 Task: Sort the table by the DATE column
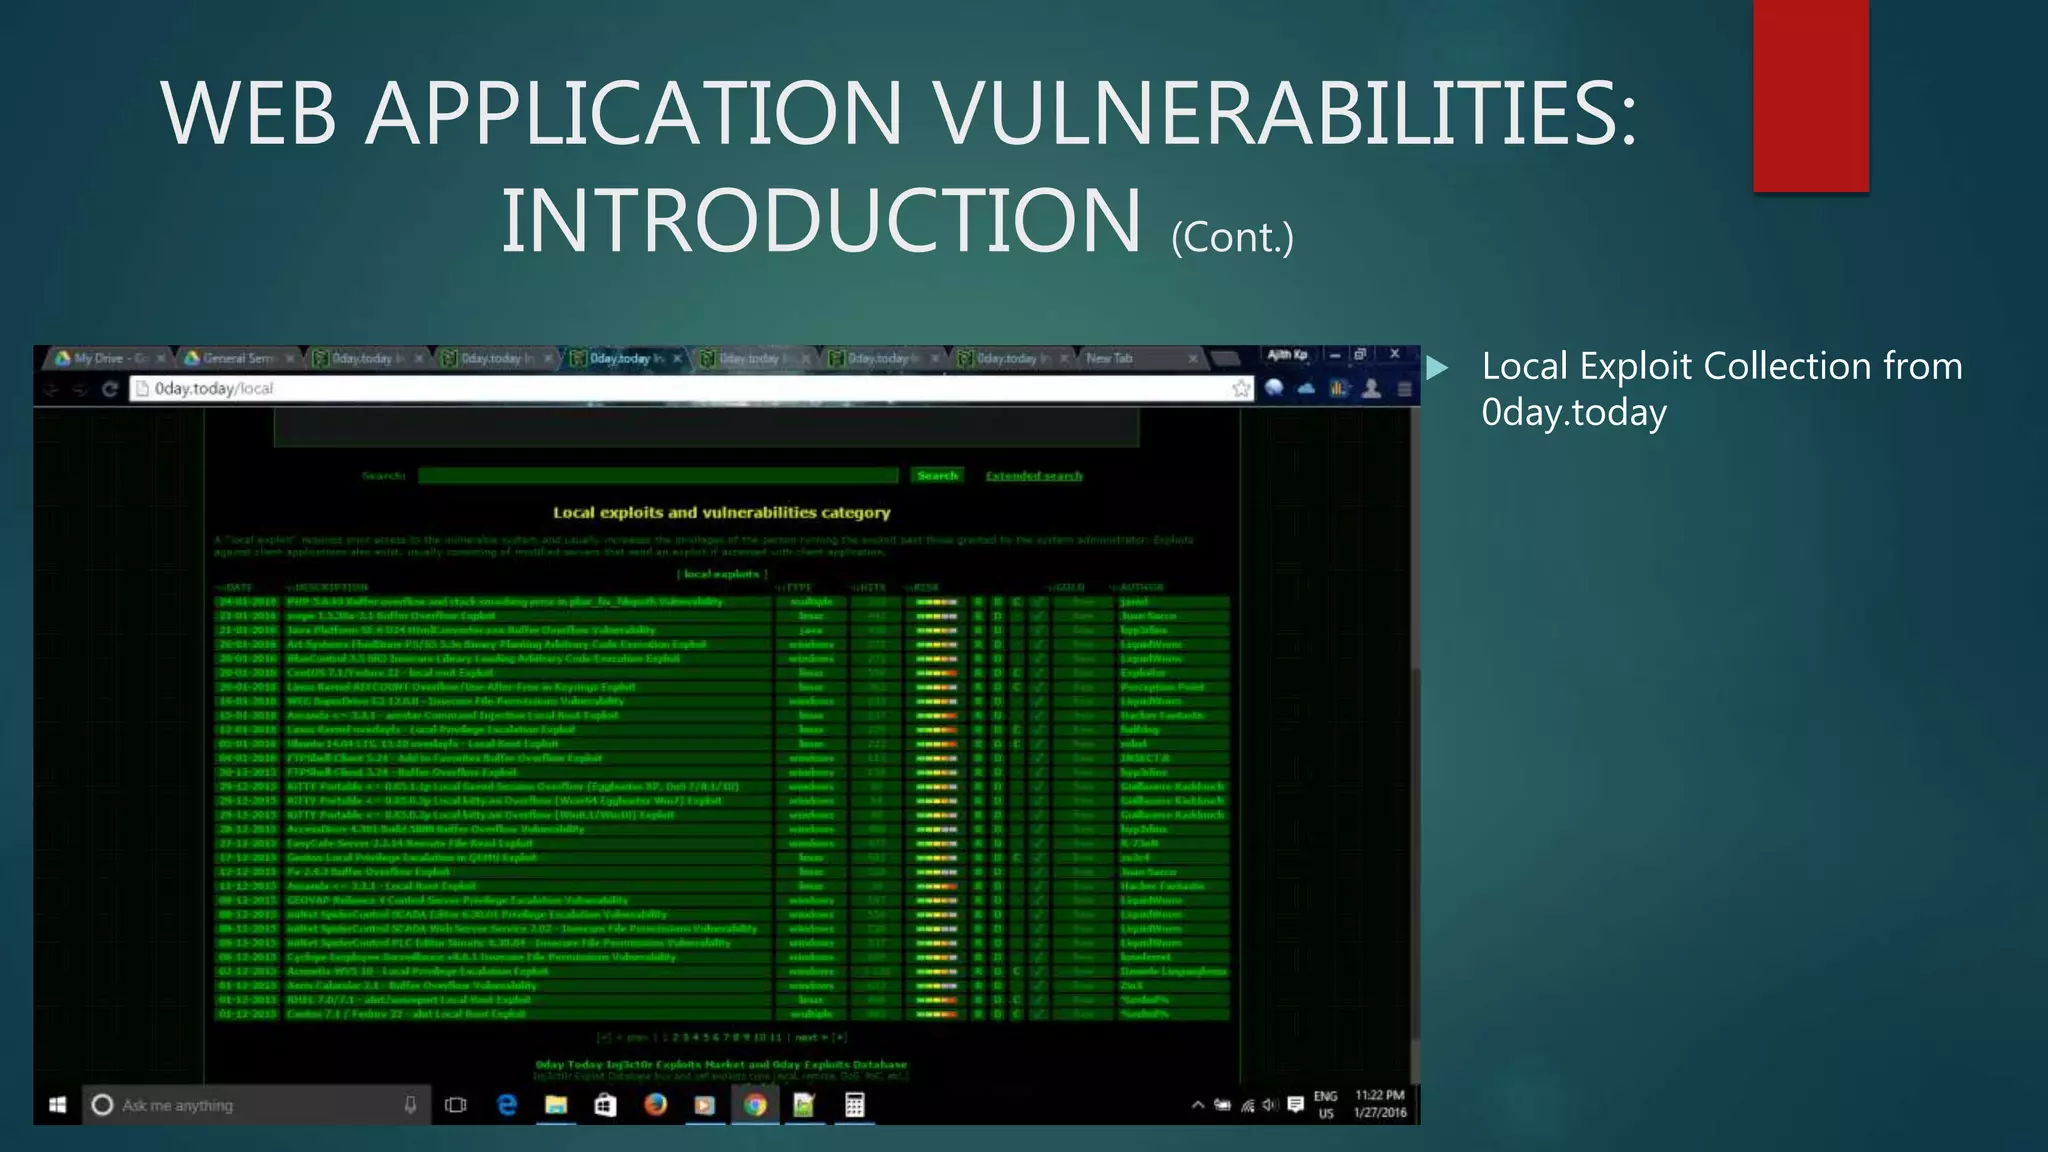click(x=235, y=588)
